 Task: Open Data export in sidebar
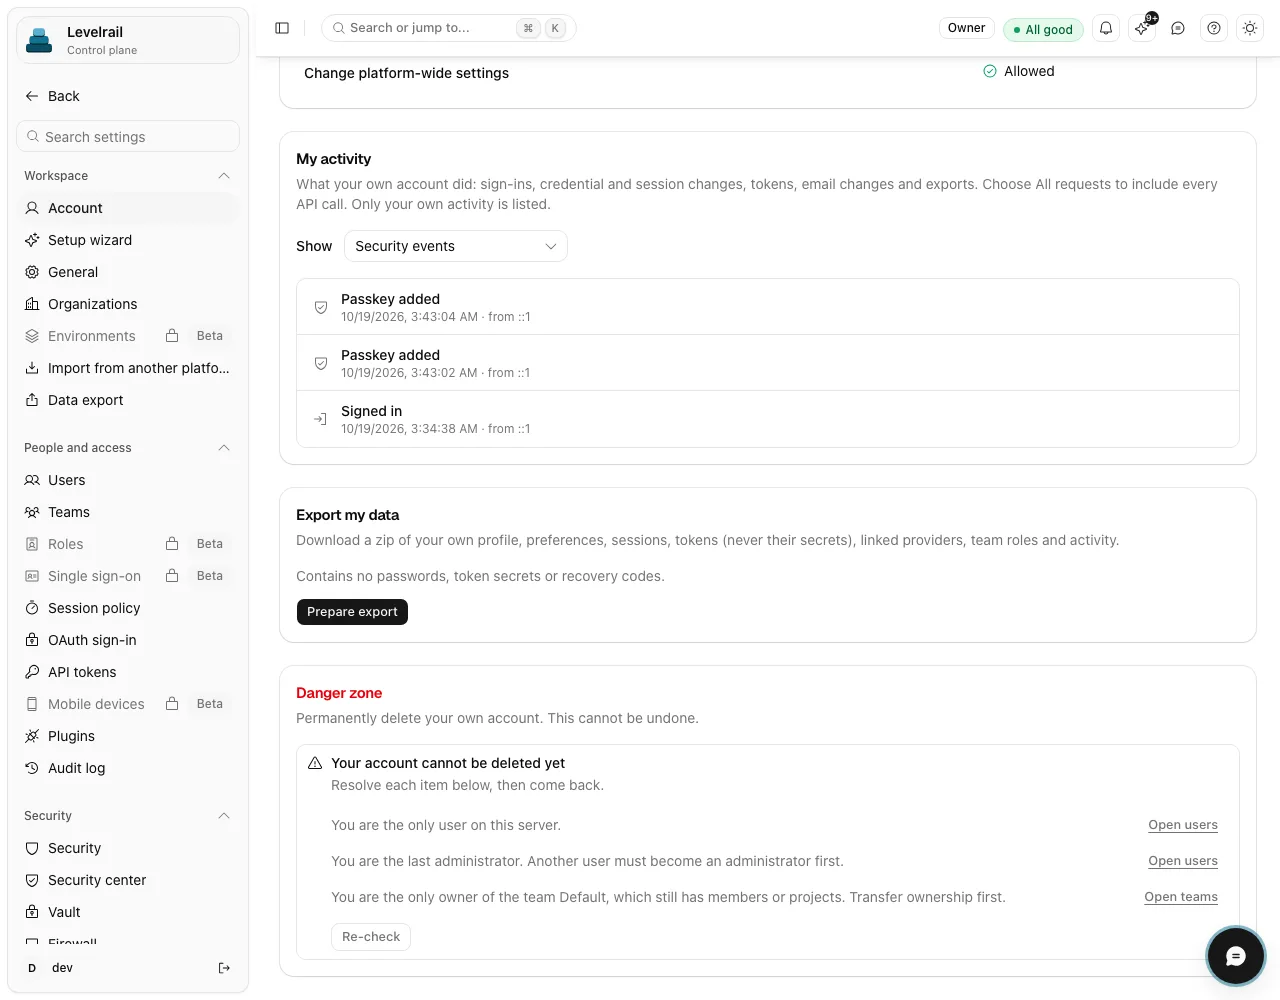[x=128, y=400]
